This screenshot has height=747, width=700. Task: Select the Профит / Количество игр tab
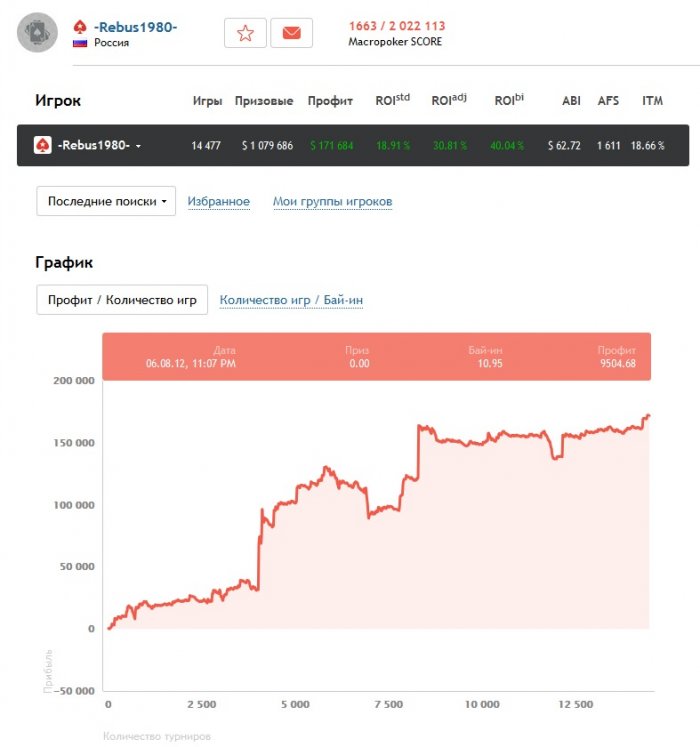(x=122, y=300)
